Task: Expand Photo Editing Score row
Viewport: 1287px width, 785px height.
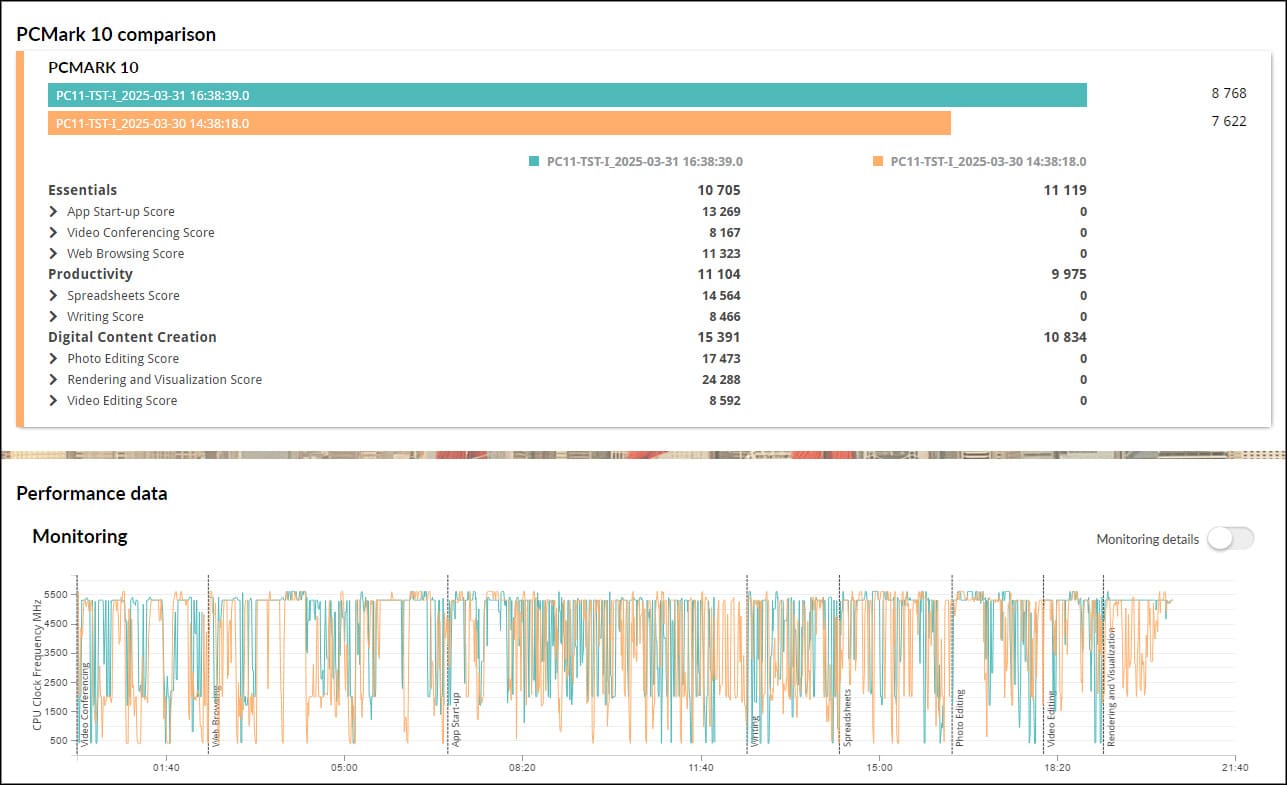Action: (x=53, y=359)
